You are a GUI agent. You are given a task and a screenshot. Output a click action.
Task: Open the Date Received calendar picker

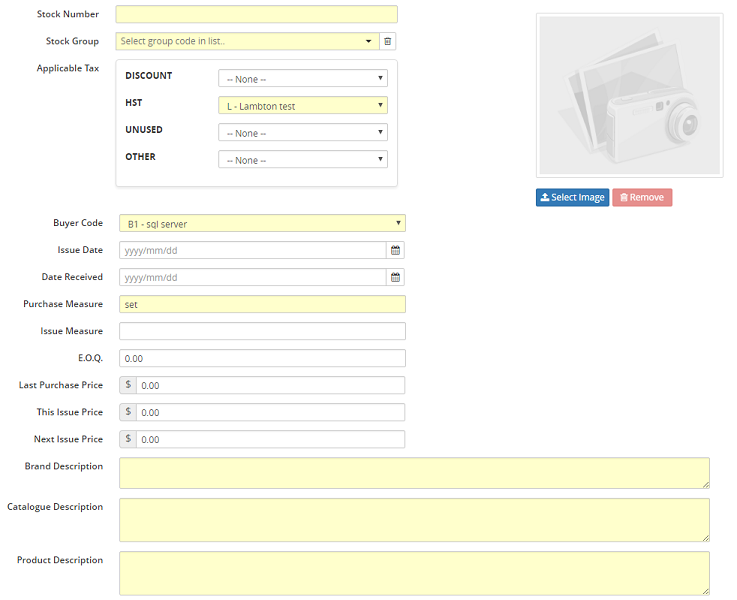(x=396, y=277)
